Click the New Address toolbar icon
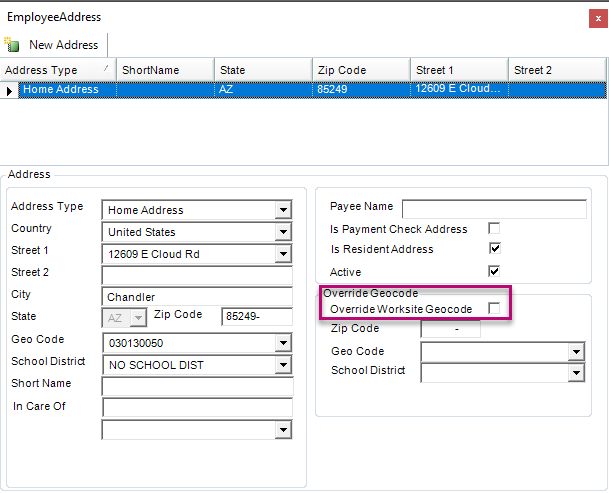 [x=12, y=45]
